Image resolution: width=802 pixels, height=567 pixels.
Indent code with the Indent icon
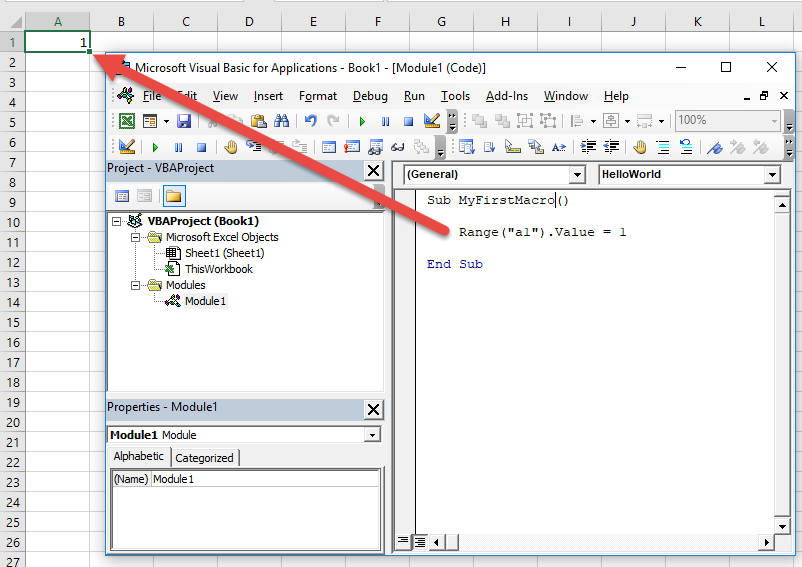point(588,147)
